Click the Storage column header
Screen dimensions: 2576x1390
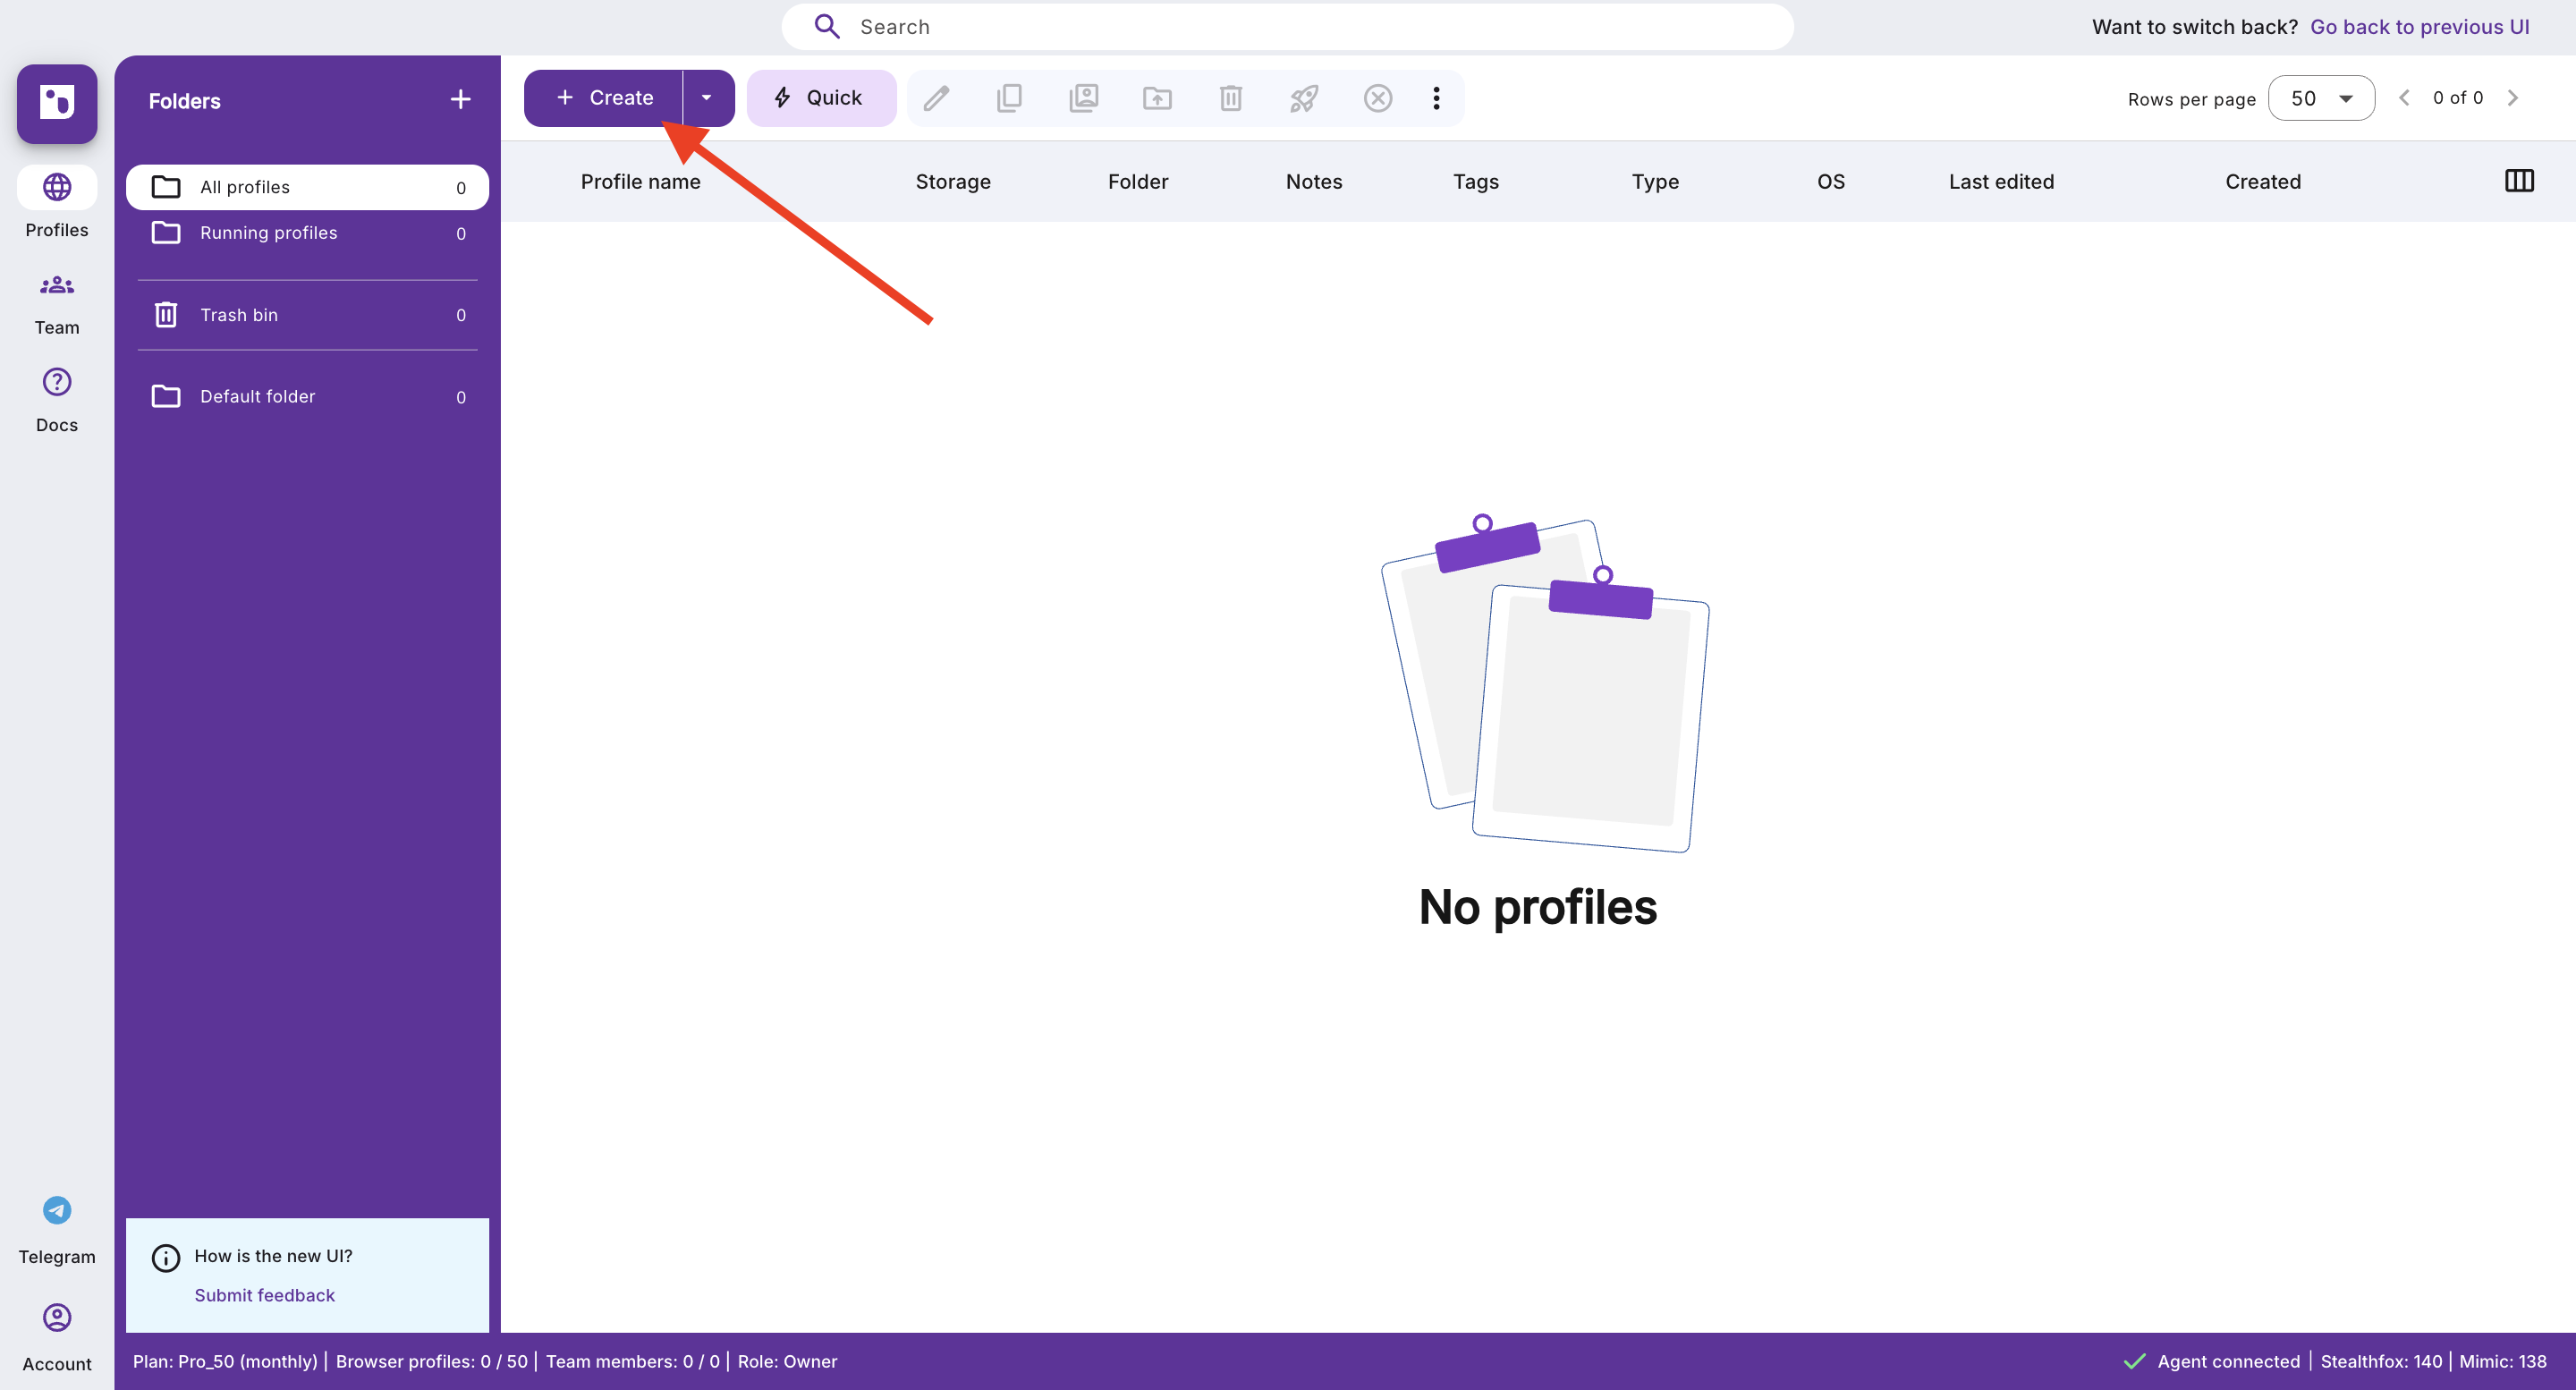click(x=953, y=181)
